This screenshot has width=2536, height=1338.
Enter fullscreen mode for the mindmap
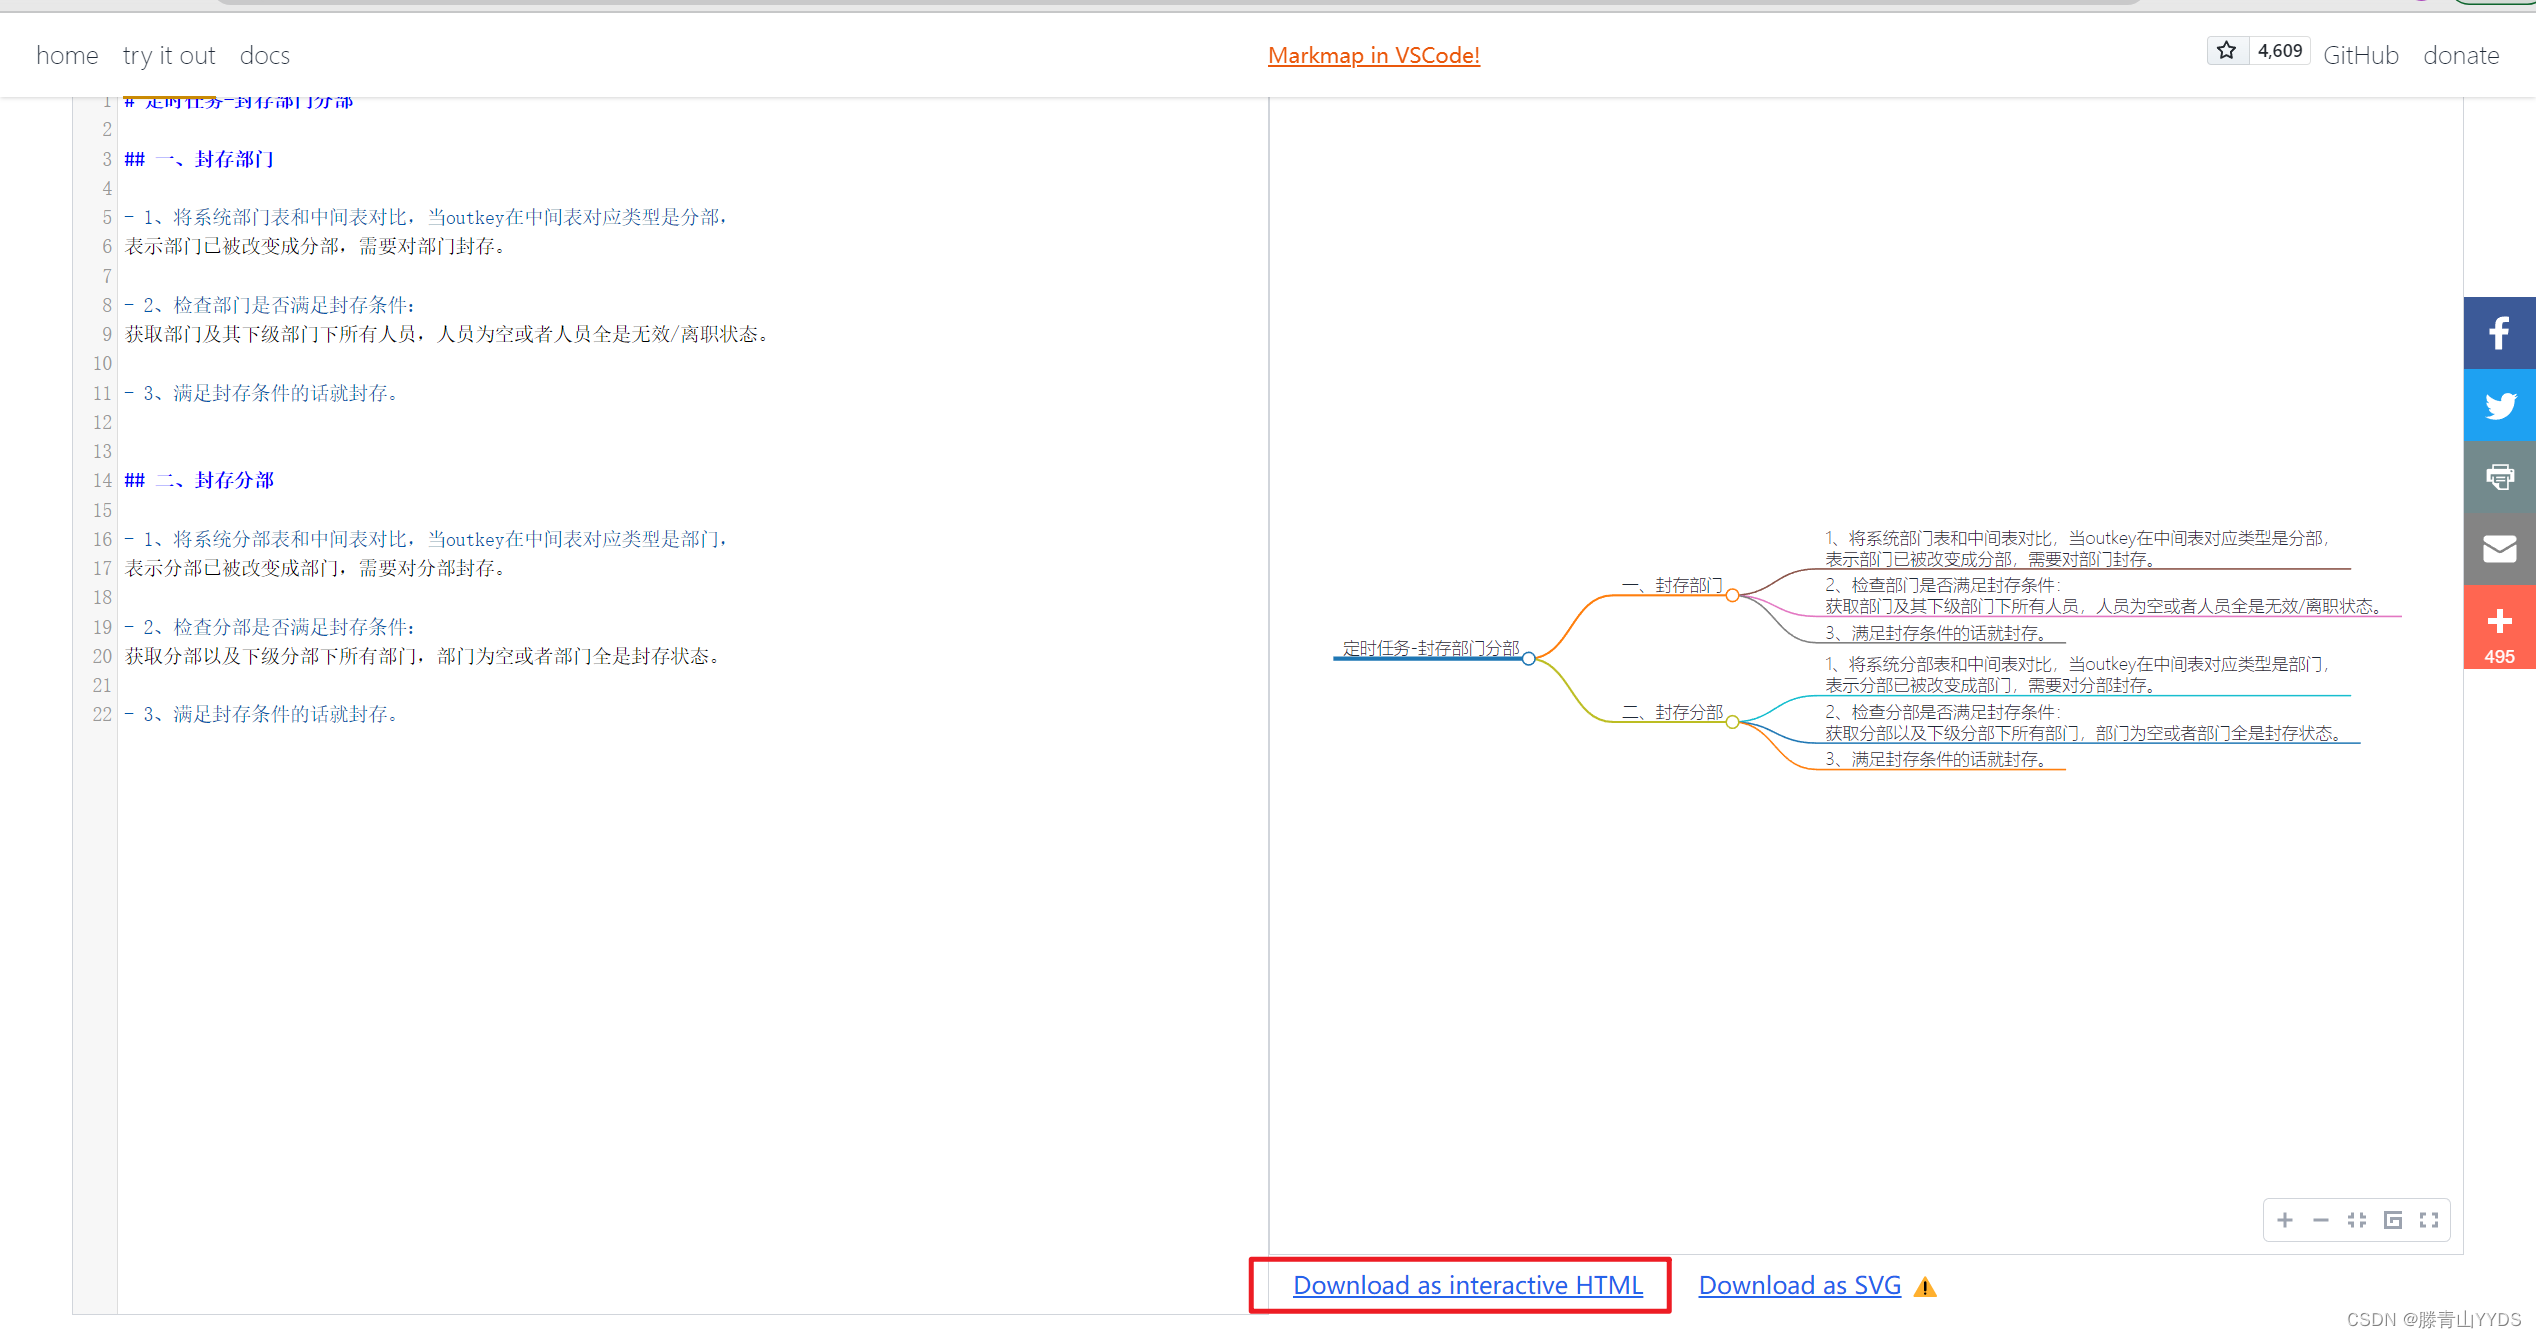[x=2429, y=1220]
